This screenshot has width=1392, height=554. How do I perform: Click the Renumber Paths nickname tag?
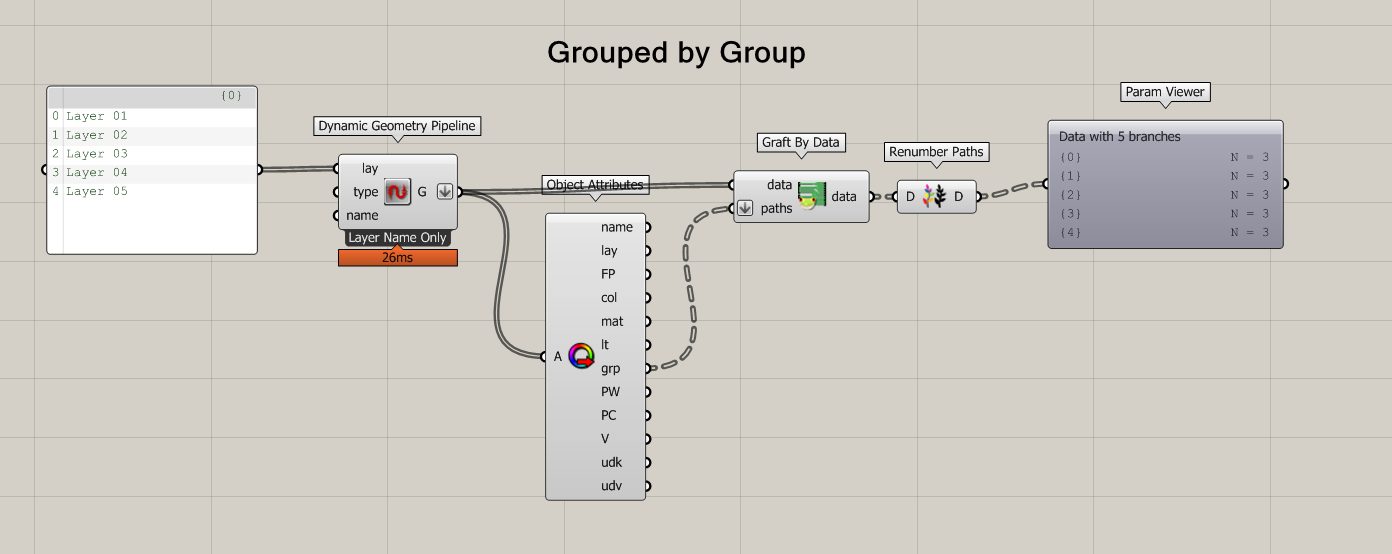tap(937, 152)
